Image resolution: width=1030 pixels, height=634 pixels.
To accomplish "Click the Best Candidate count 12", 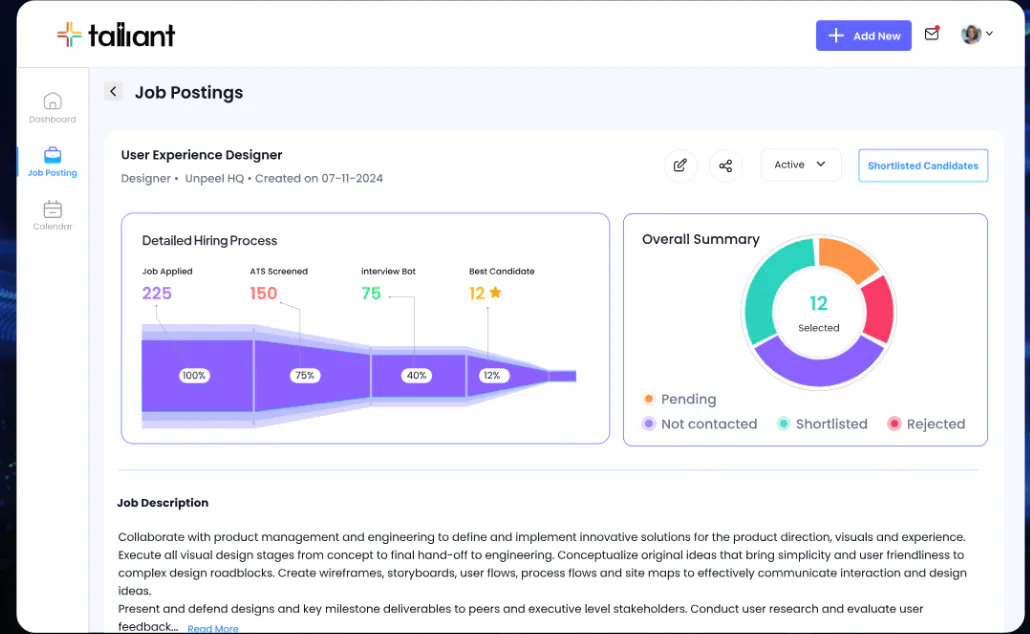I will tap(477, 293).
